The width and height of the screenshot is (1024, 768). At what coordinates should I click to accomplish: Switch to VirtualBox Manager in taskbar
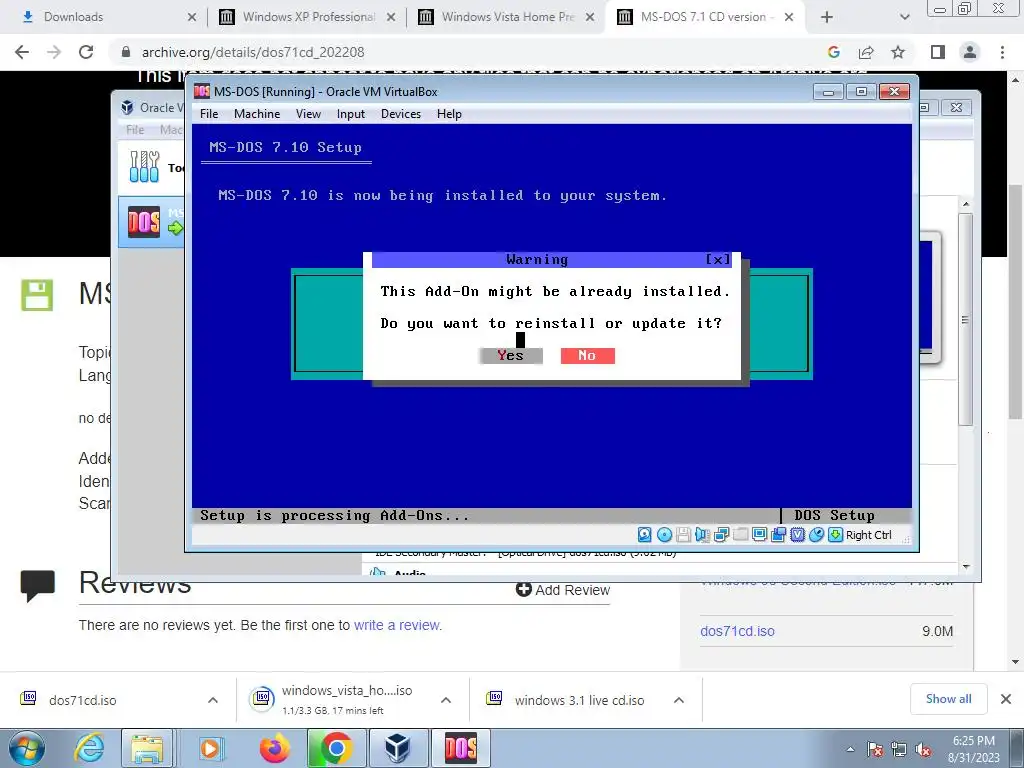tap(397, 748)
